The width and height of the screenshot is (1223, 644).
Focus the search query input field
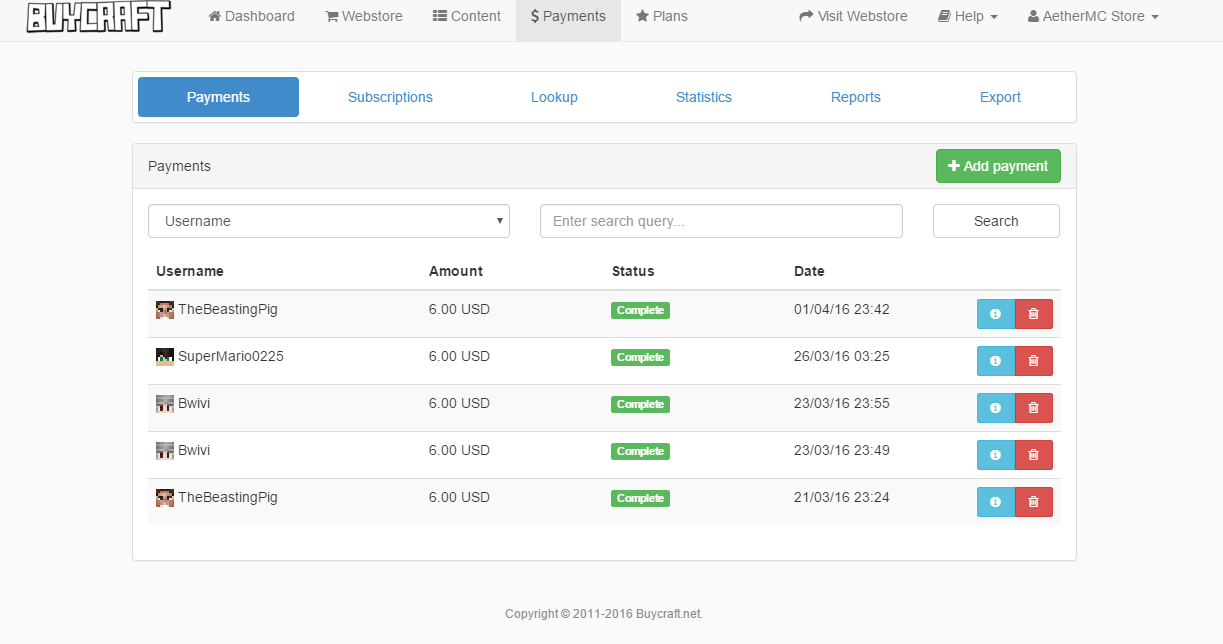pos(721,221)
